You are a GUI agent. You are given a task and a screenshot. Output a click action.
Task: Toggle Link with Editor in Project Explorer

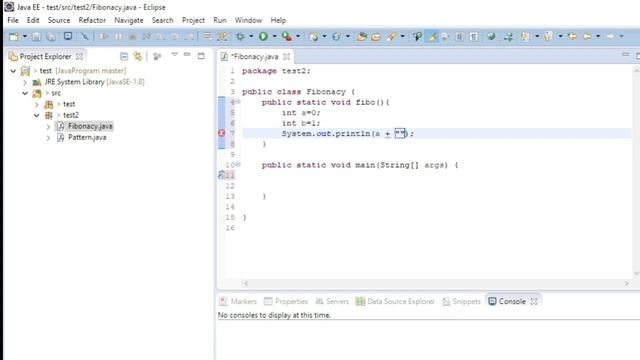(x=138, y=56)
